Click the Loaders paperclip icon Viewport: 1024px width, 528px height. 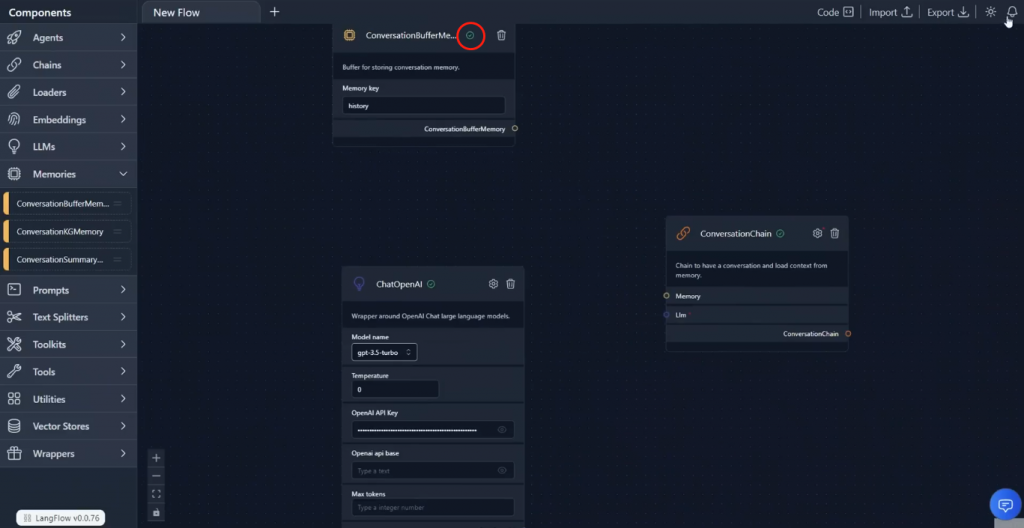pyautogui.click(x=14, y=92)
